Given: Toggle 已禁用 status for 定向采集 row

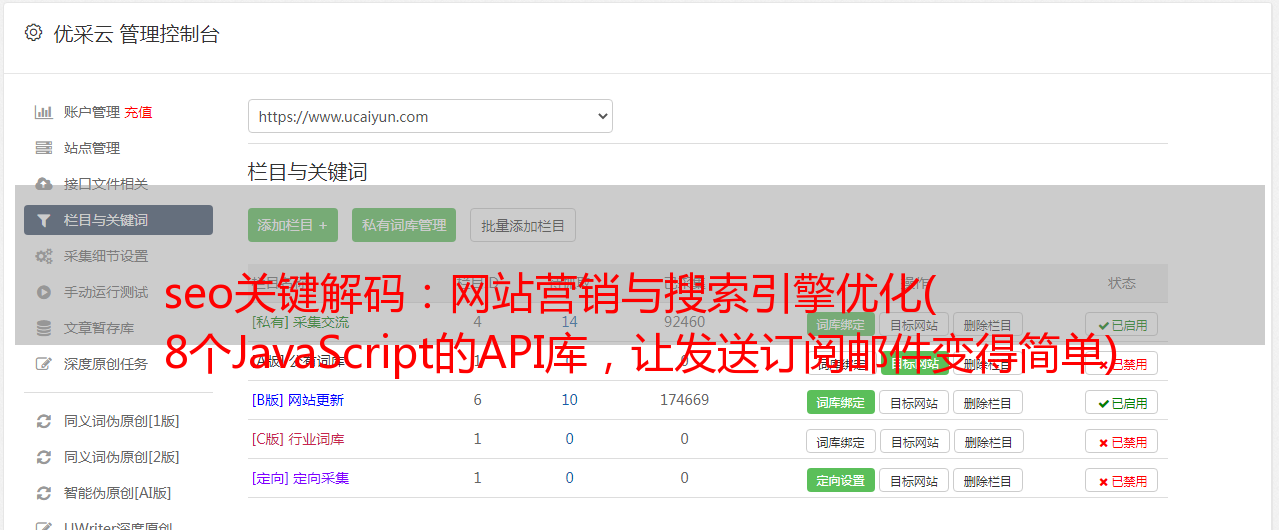Looking at the screenshot, I should click(1122, 481).
